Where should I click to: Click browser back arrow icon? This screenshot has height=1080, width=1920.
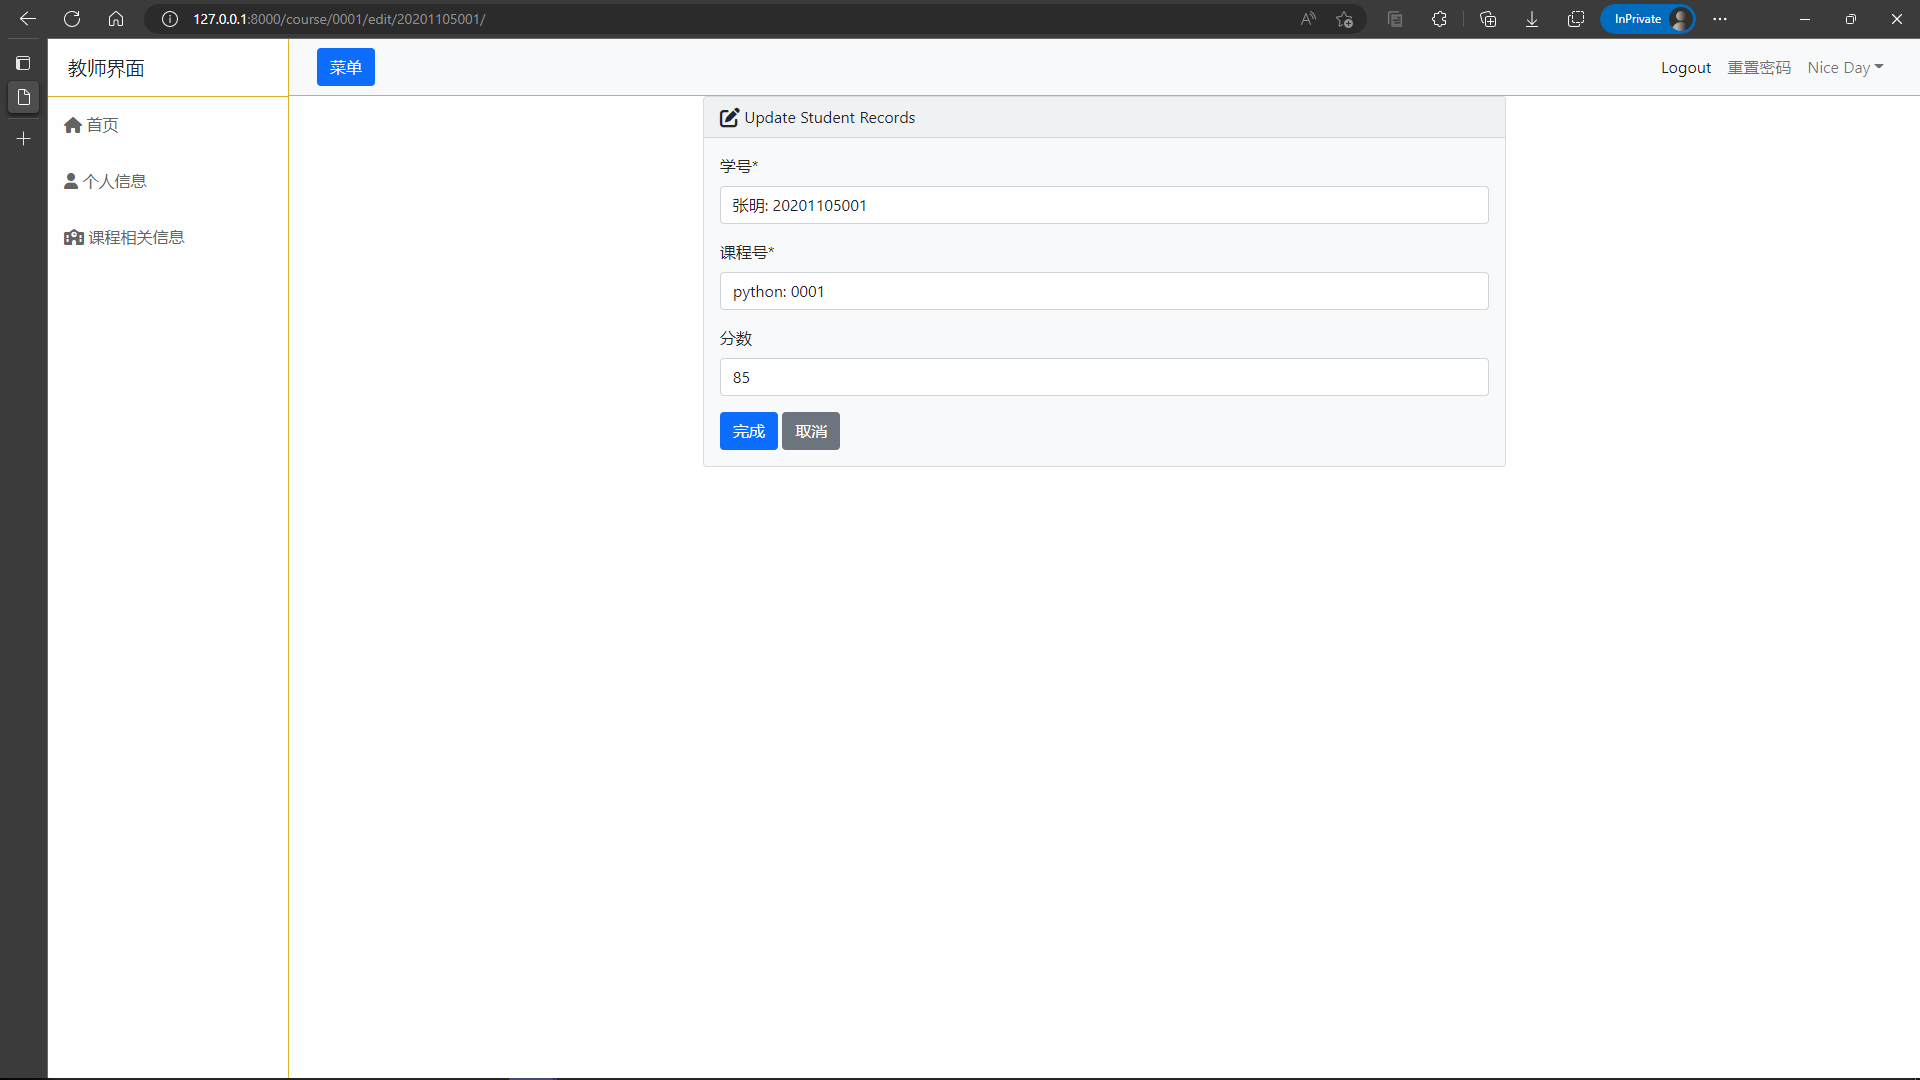28,19
